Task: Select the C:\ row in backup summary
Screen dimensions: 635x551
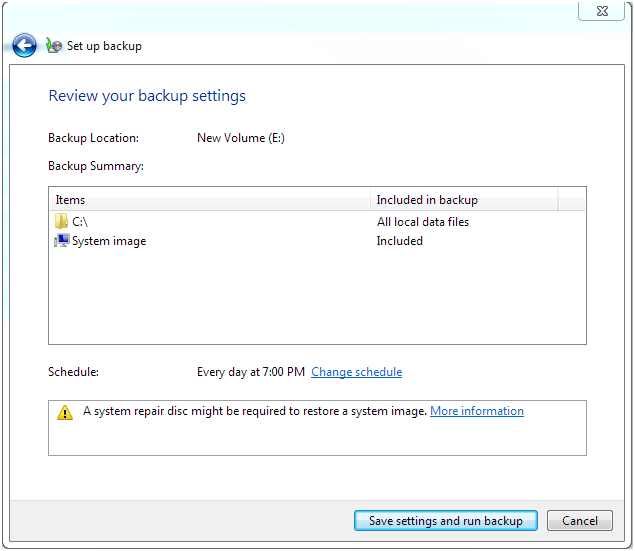Action: coord(317,221)
